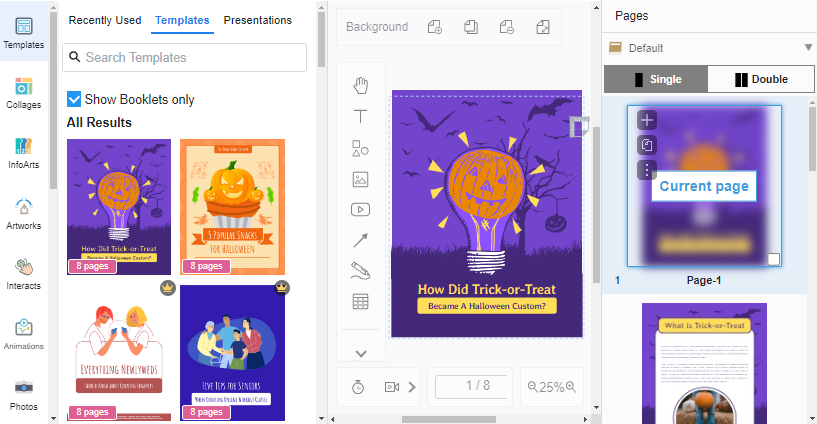
Task: Select the What is Trick-or-Treat page thumbnail
Action: coord(704,363)
